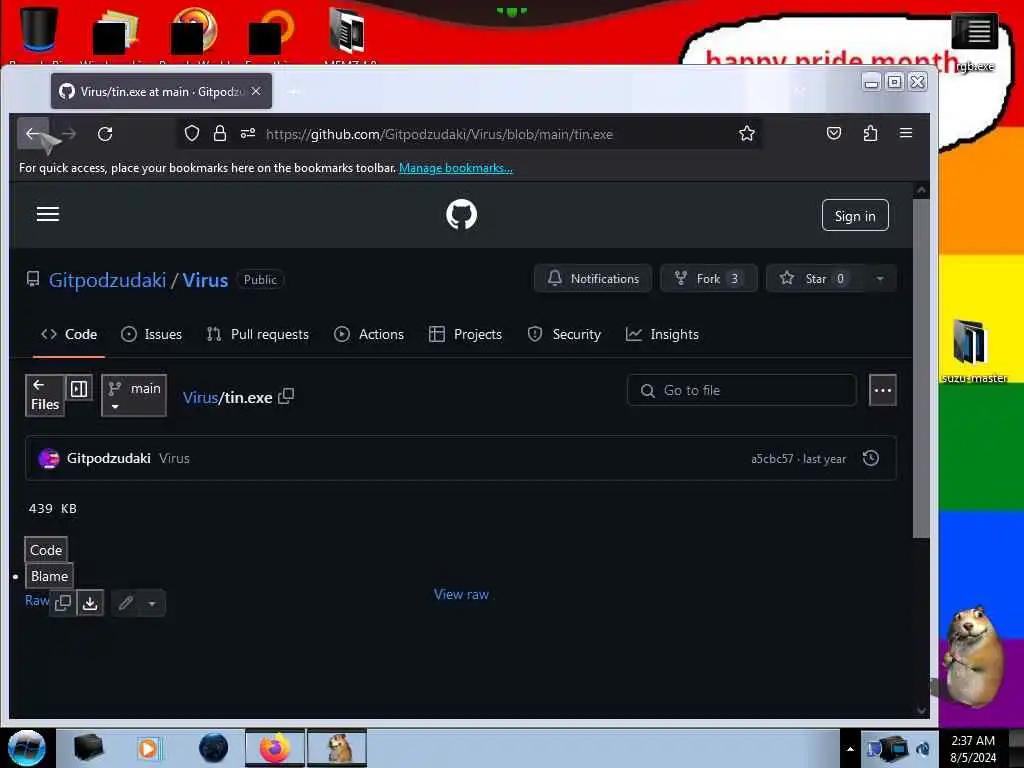Open the Raw file link
Image resolution: width=1024 pixels, height=768 pixels.
click(x=37, y=600)
